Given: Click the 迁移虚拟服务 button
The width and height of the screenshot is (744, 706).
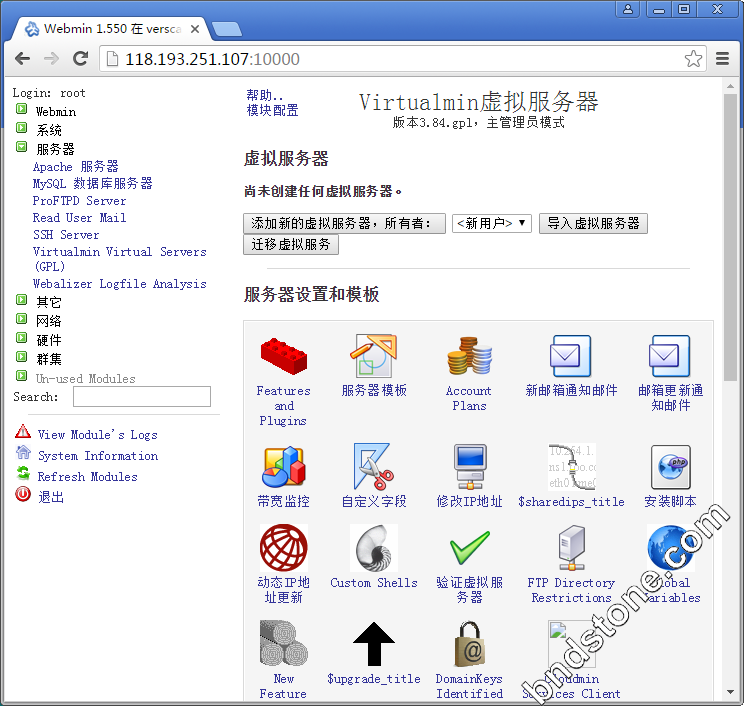Looking at the screenshot, I should pyautogui.click(x=291, y=244).
